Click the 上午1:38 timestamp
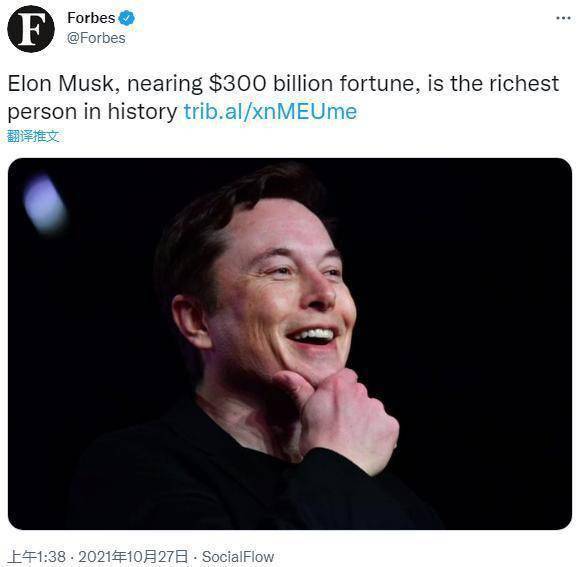583x567 pixels. tap(36, 557)
